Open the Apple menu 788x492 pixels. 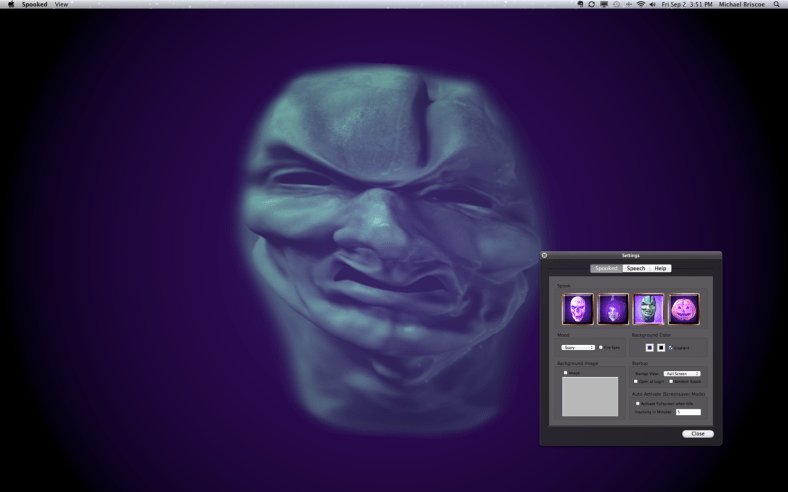[10, 4]
